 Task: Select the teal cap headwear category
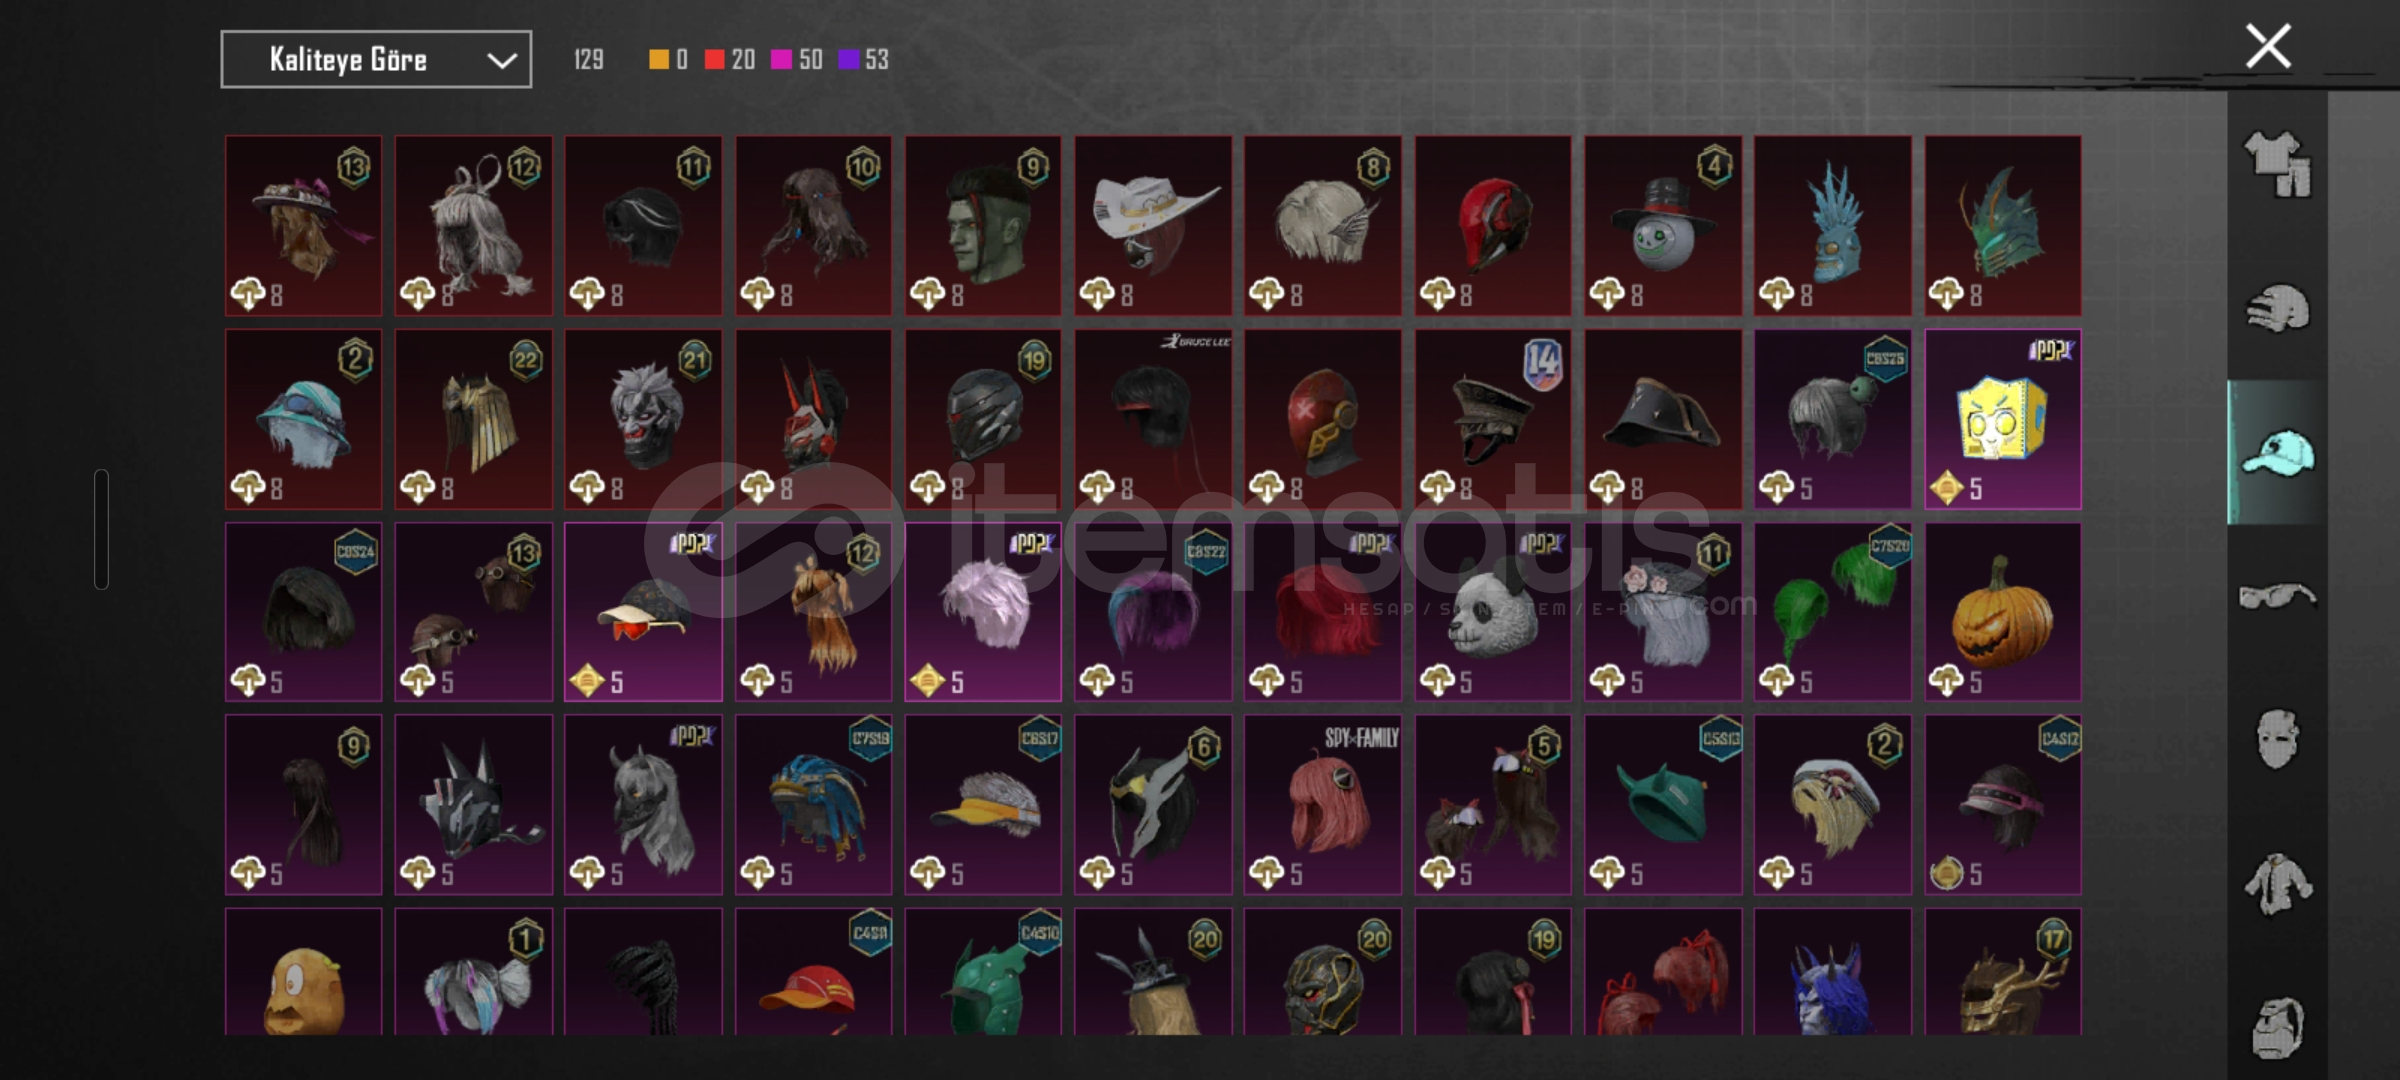pyautogui.click(x=2277, y=452)
